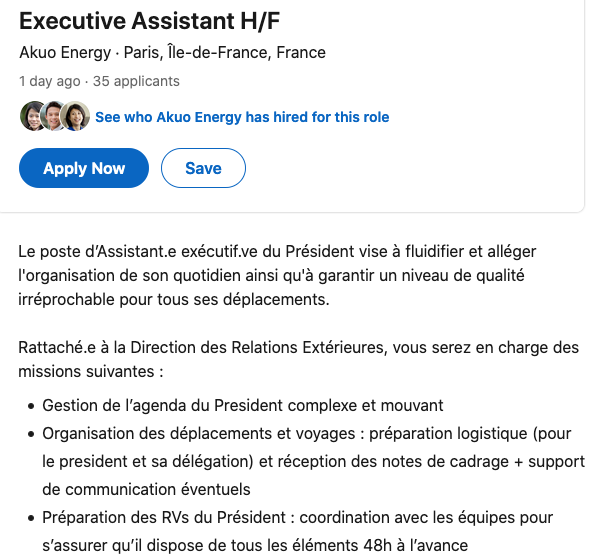Viewport: 596px width, 554px height.
Task: Click the paragraph starting 'Rattaché.e à la Direction'
Action: 298,359
